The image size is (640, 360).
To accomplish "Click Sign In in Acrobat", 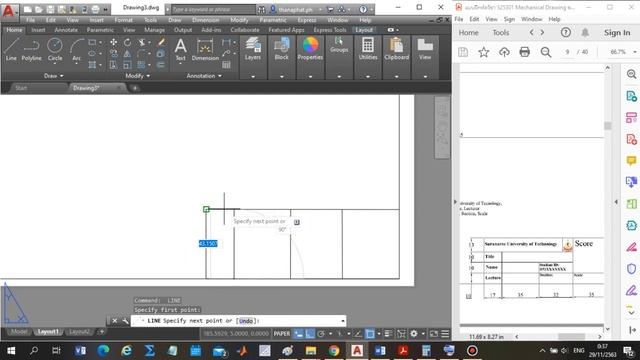I will coord(617,33).
